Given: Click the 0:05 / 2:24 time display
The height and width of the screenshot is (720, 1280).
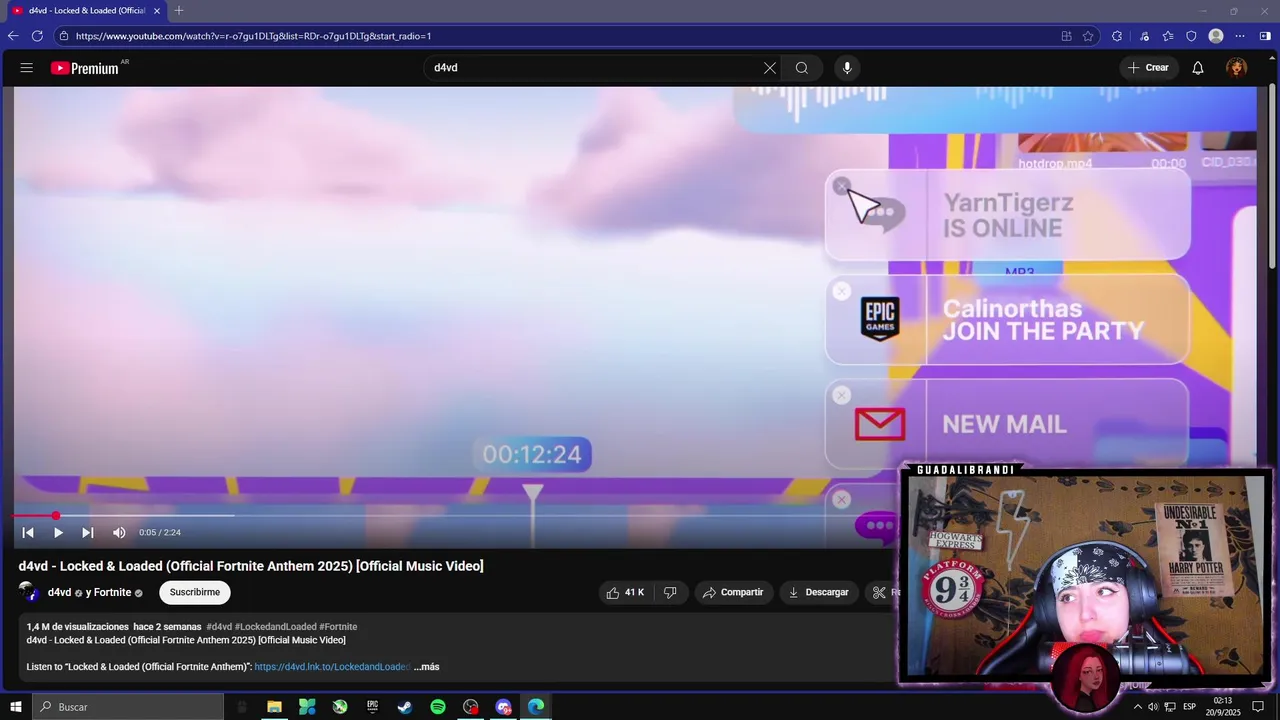Looking at the screenshot, I should coord(160,533).
